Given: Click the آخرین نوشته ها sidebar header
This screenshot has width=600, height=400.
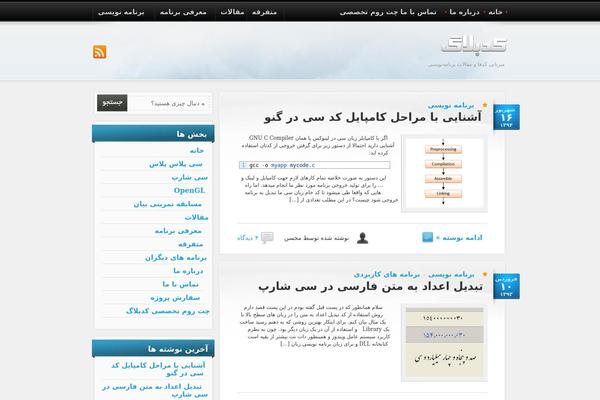Looking at the screenshot, I should (x=153, y=349).
